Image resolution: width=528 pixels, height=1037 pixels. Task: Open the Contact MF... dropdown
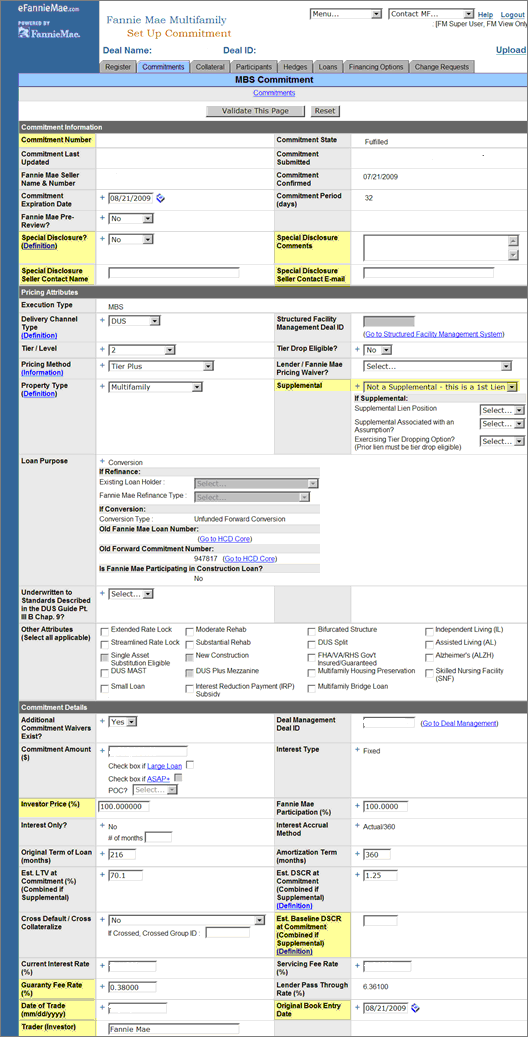tap(431, 14)
